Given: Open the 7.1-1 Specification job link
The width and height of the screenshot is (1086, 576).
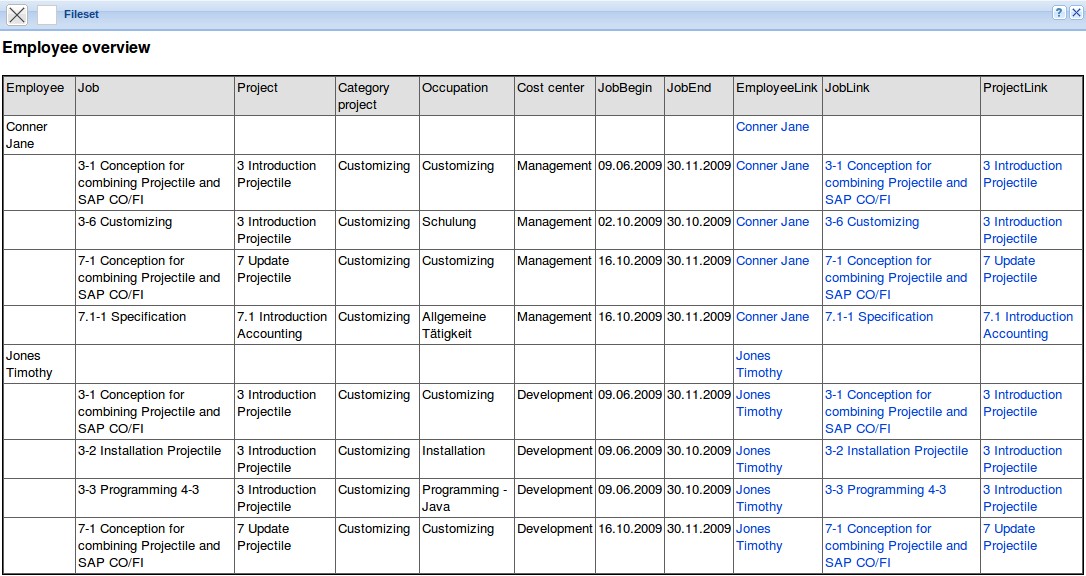Looking at the screenshot, I should [x=878, y=317].
